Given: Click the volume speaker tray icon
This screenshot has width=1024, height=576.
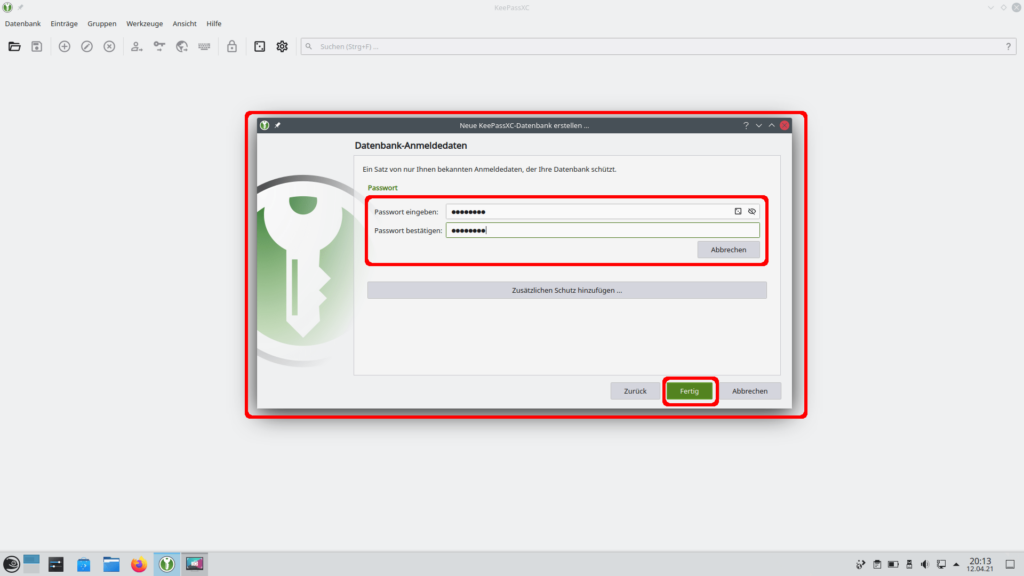Looking at the screenshot, I should pyautogui.click(x=925, y=564).
